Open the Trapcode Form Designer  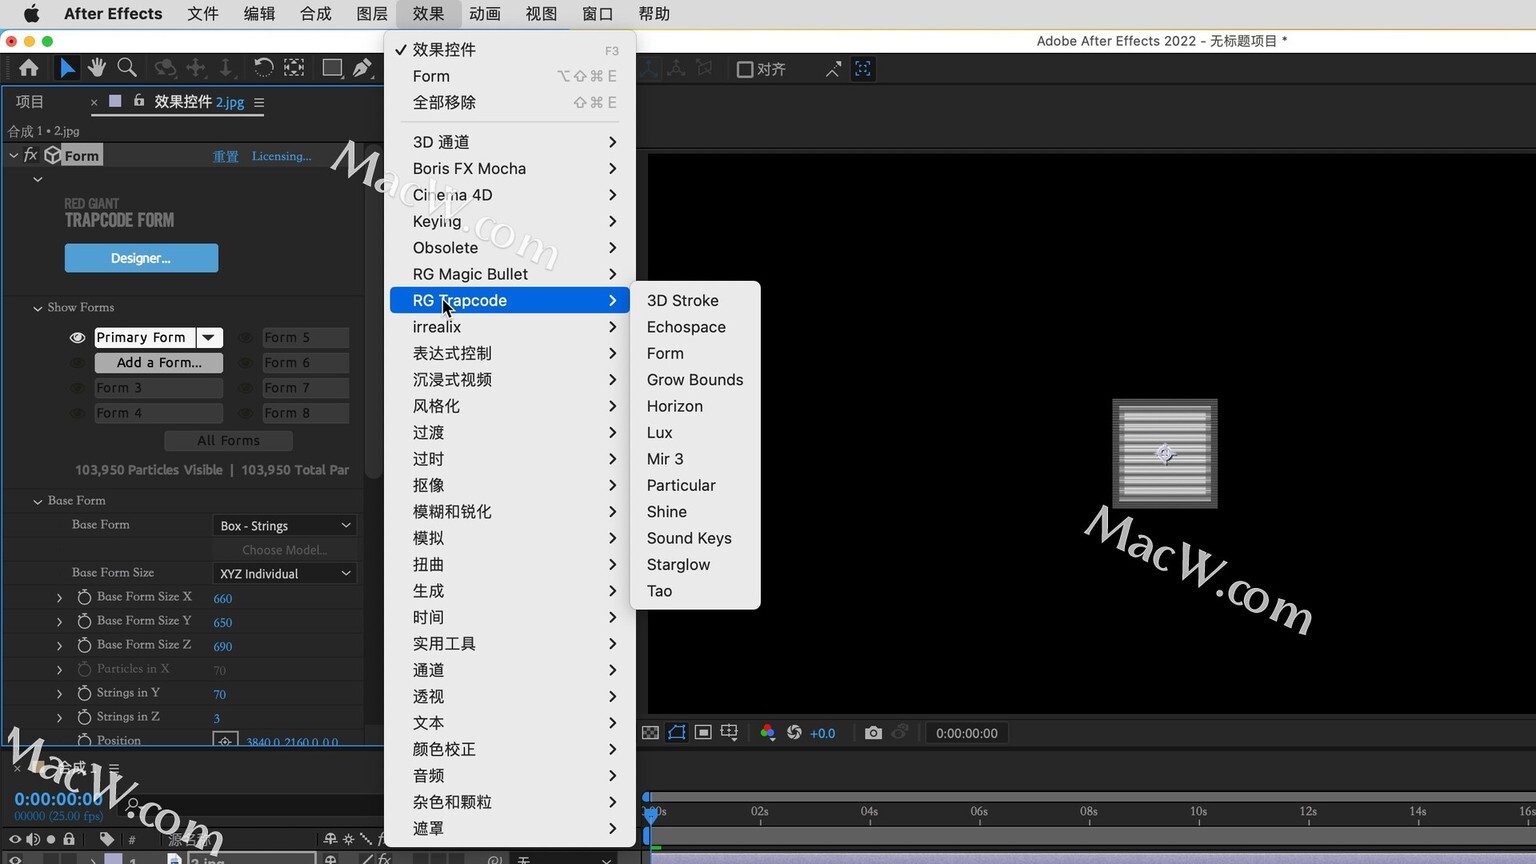(141, 258)
